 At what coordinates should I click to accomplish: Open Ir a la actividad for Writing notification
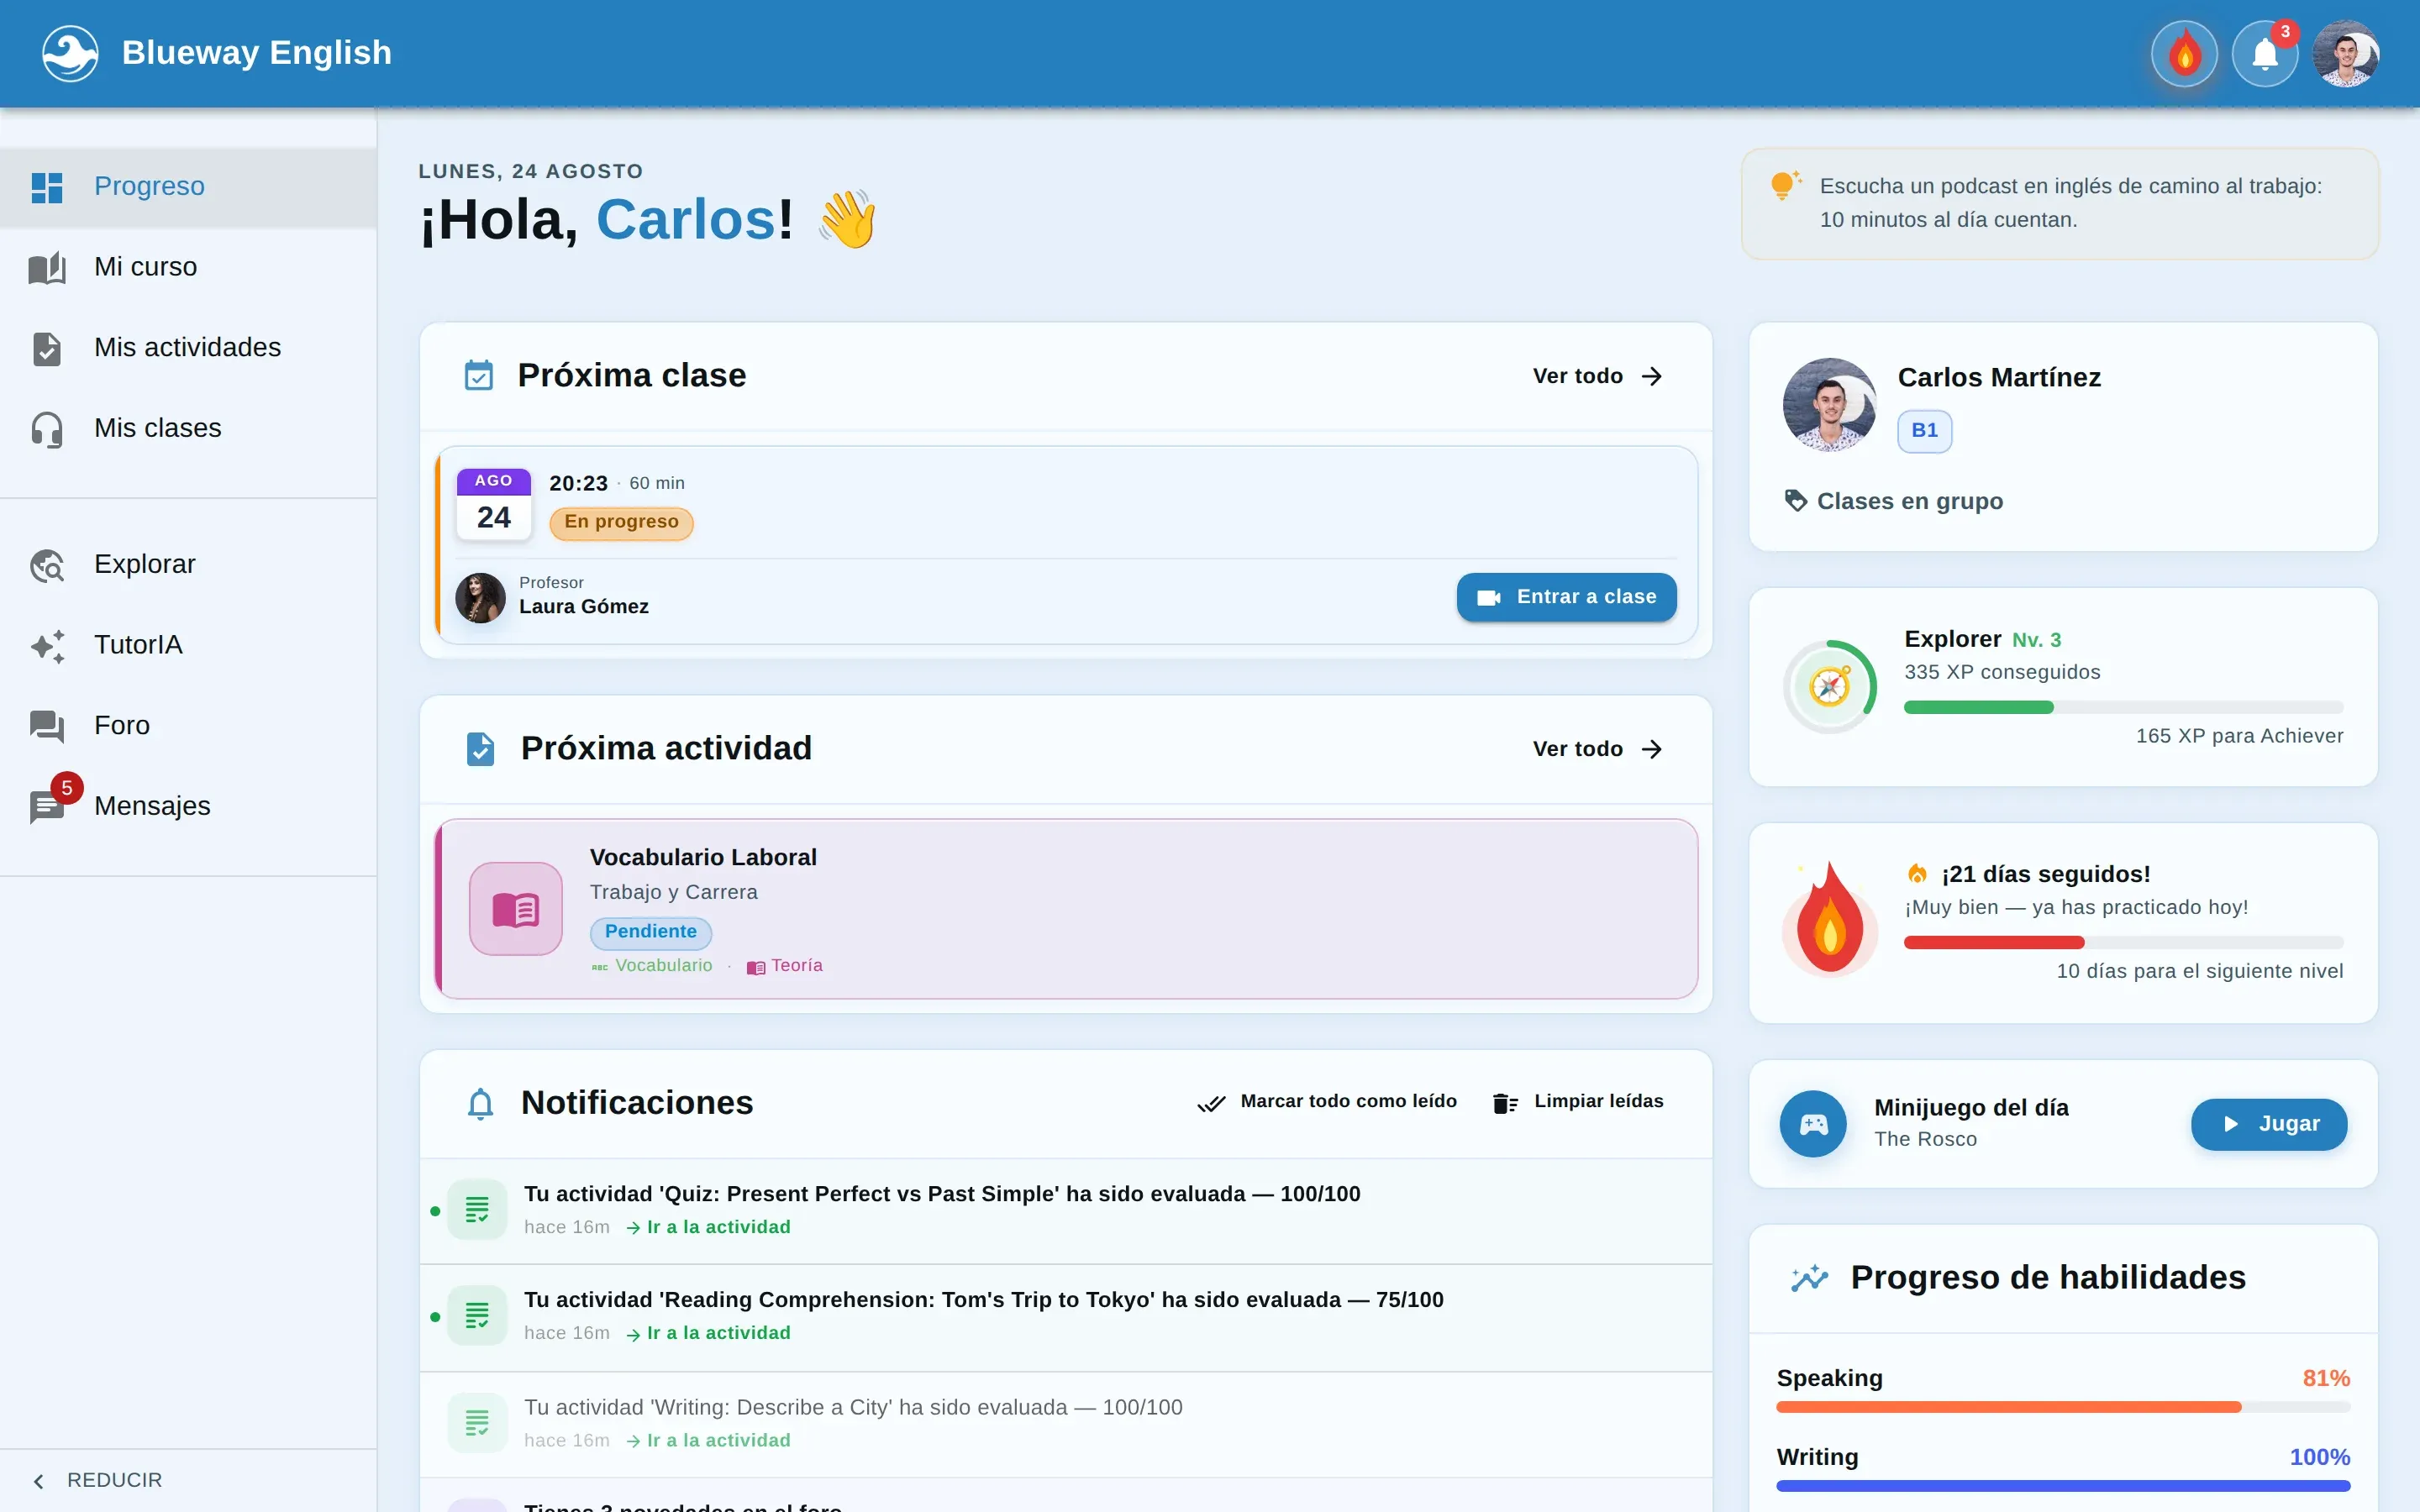[x=708, y=1441]
